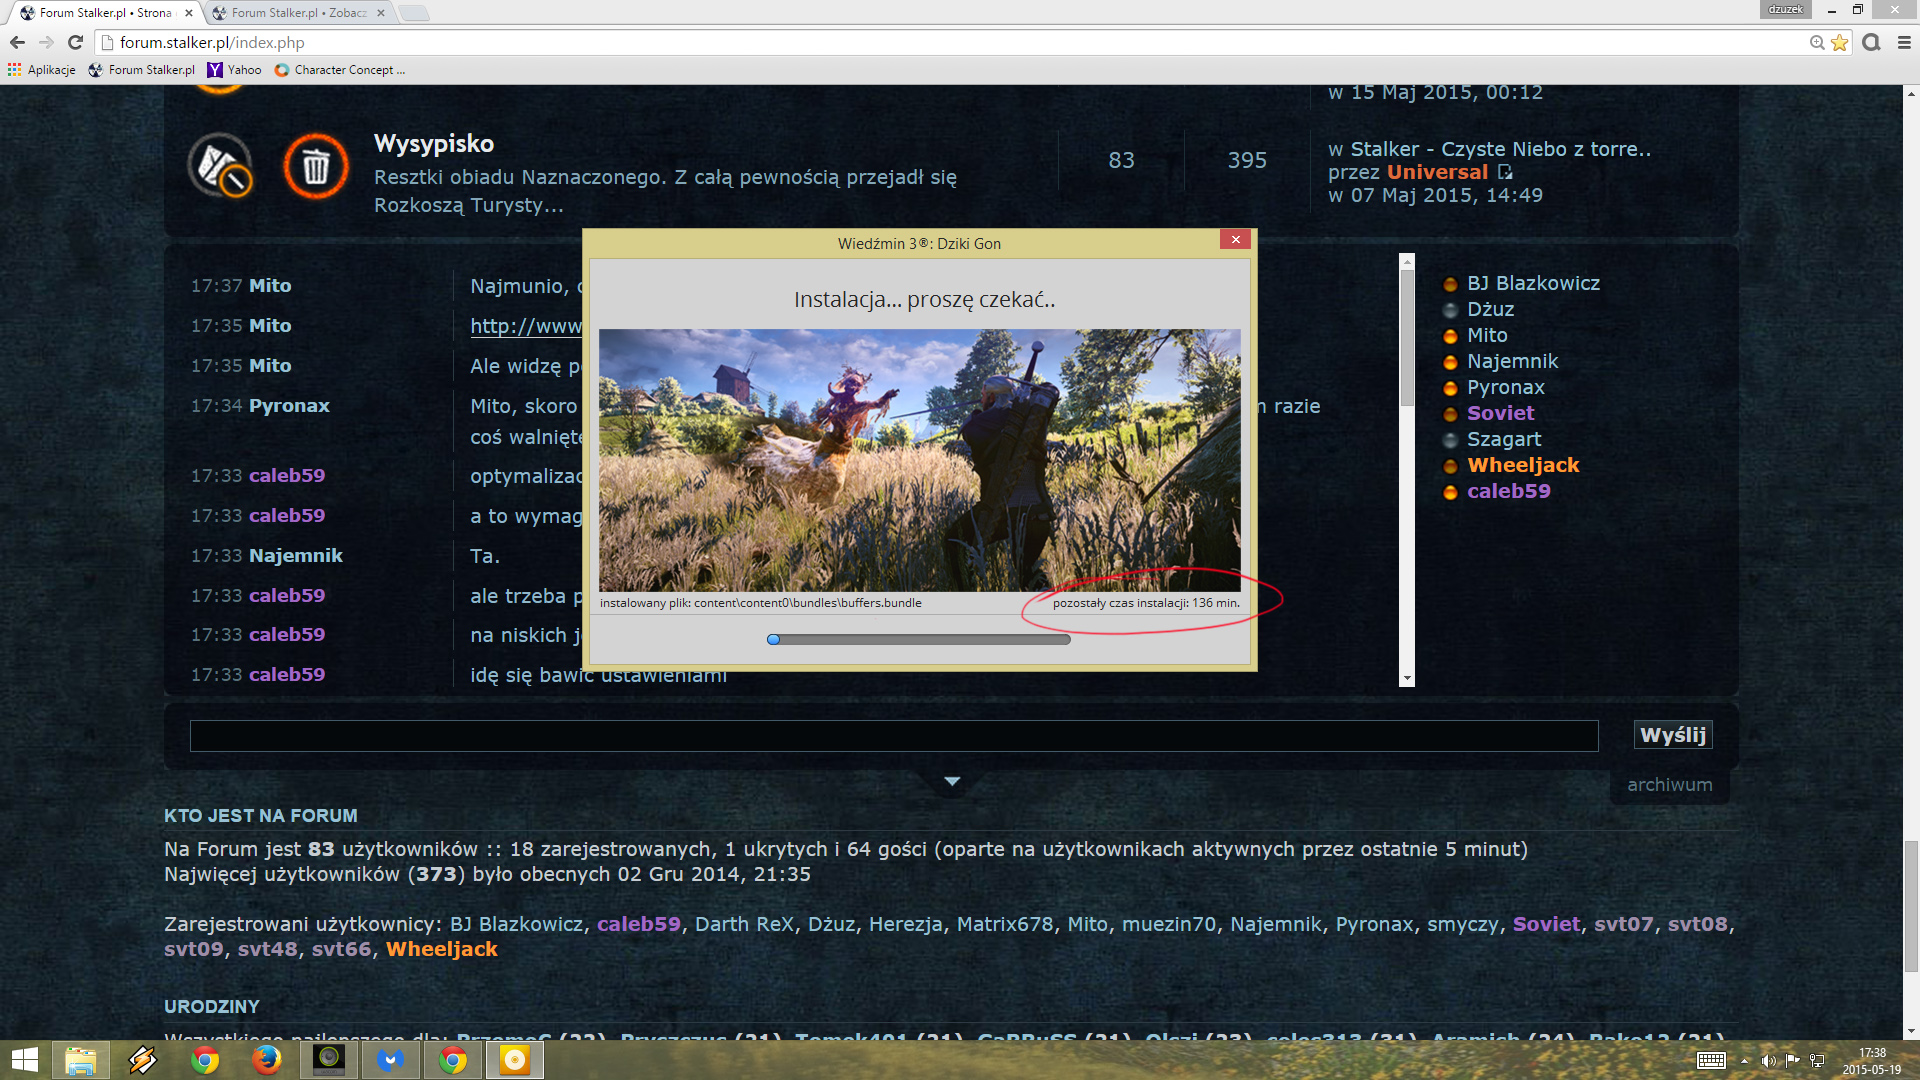Select BJ Blazkowicz in online users list
Screen dimensions: 1920x1080
click(x=1533, y=284)
